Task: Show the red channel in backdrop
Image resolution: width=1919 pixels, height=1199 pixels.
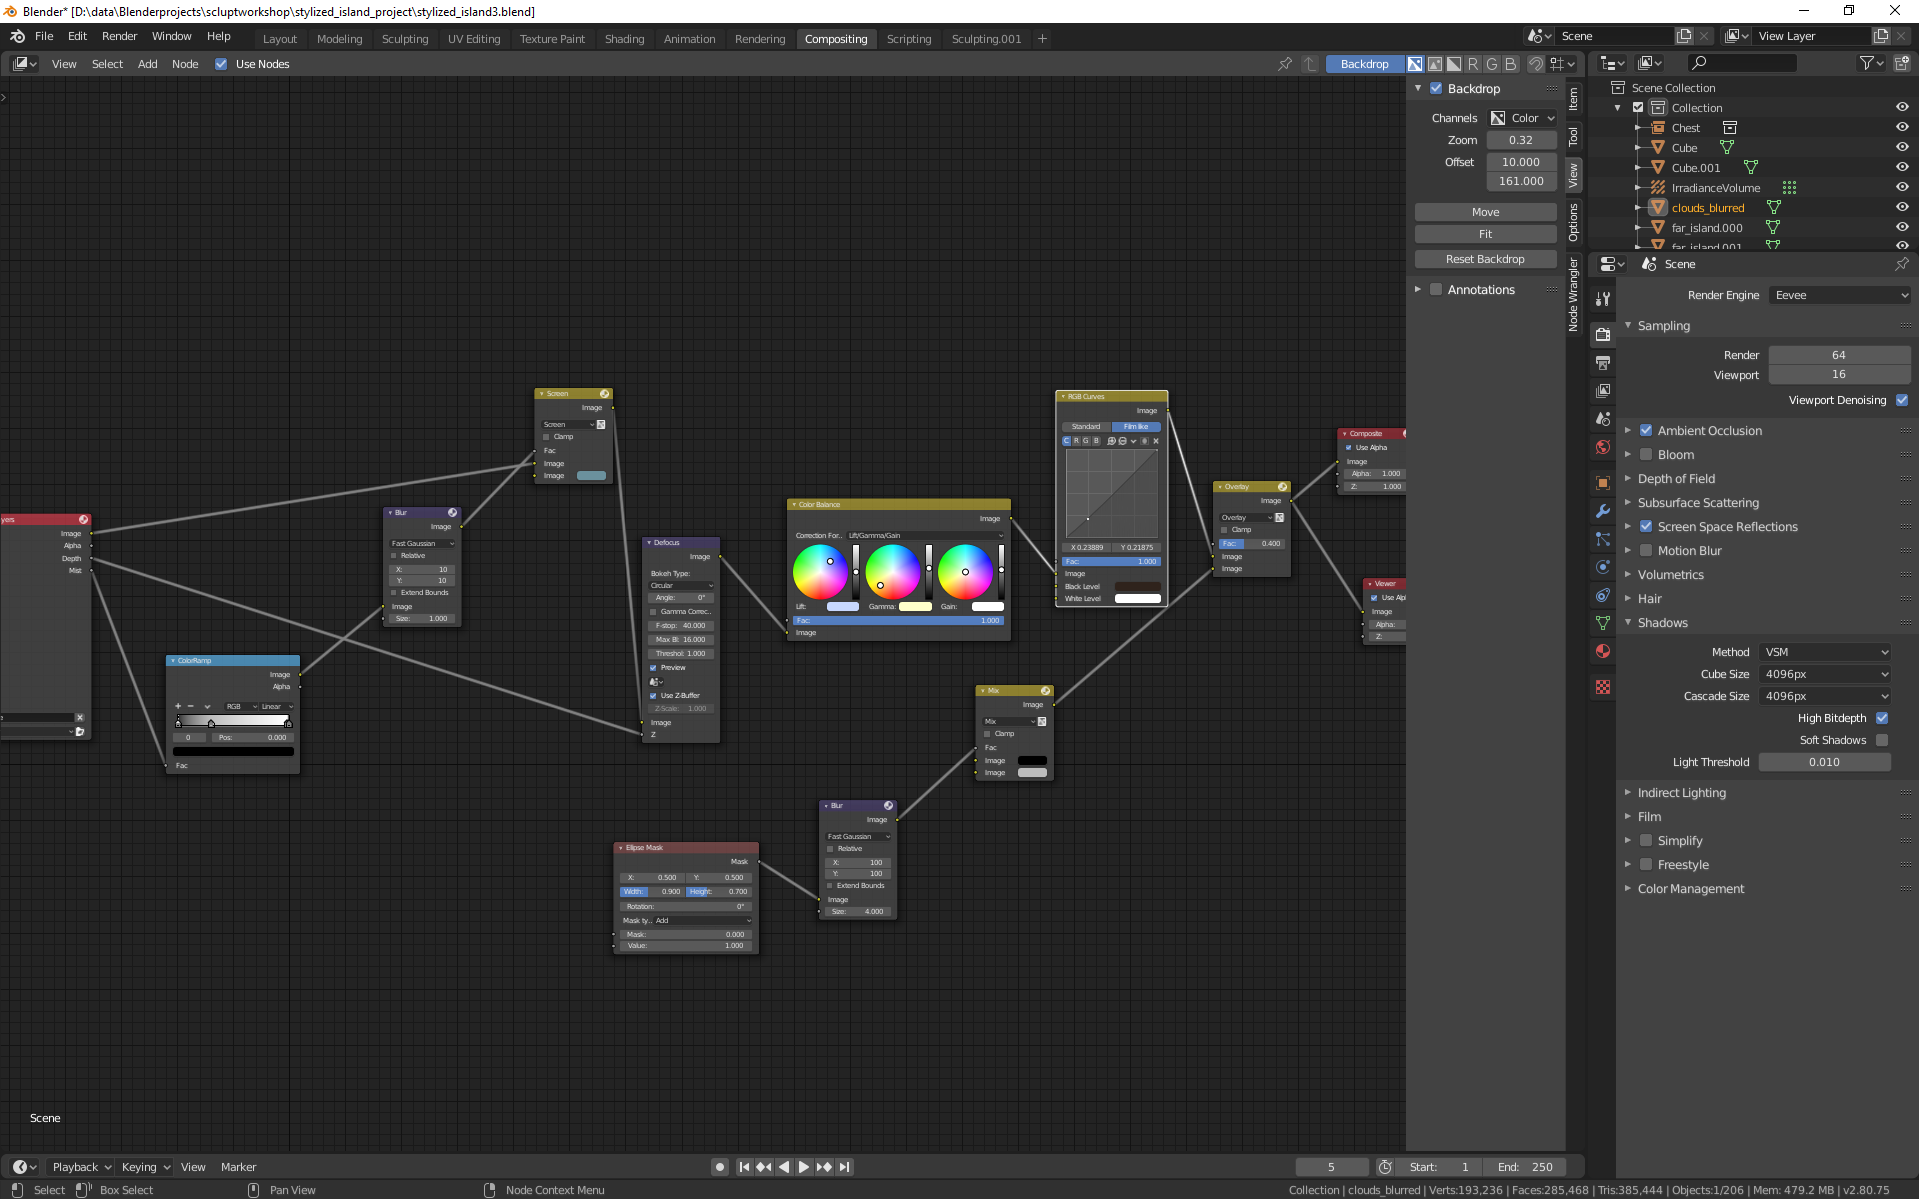Action: pyautogui.click(x=1473, y=64)
